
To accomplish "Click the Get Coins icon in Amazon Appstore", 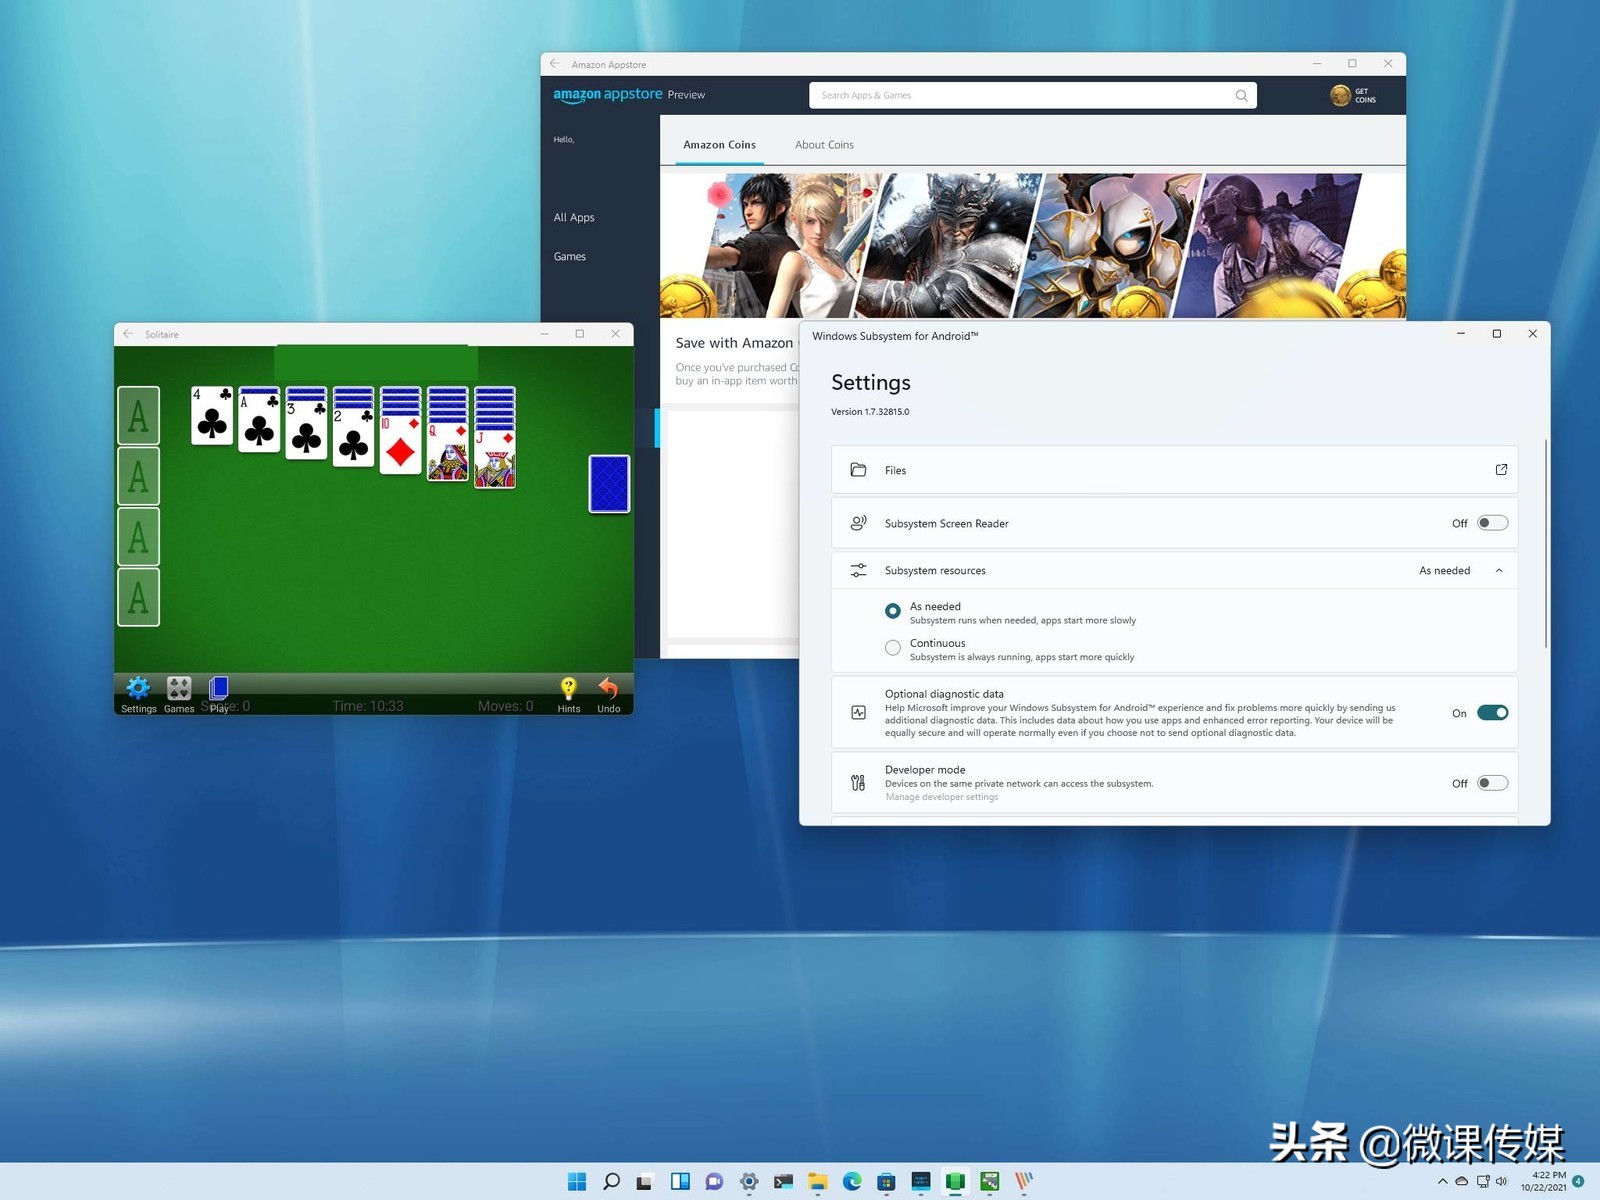I will [x=1341, y=94].
